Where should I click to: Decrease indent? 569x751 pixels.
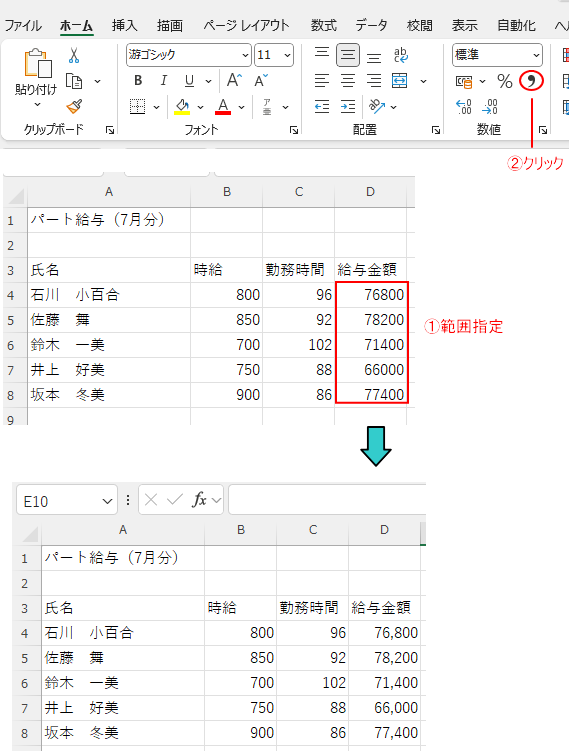point(322,106)
